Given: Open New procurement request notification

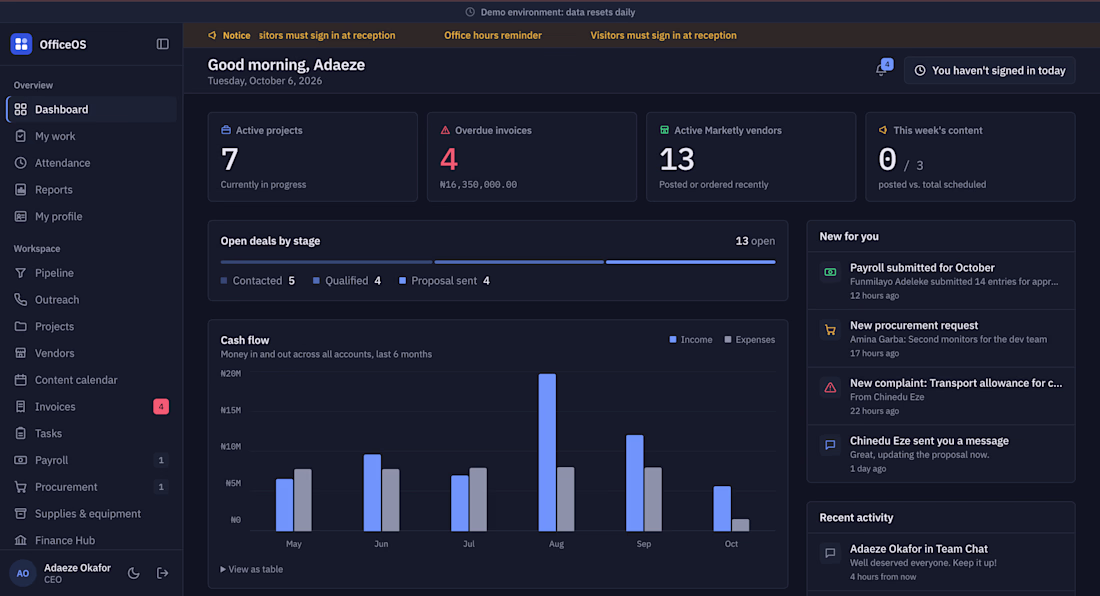Looking at the screenshot, I should coord(941,339).
